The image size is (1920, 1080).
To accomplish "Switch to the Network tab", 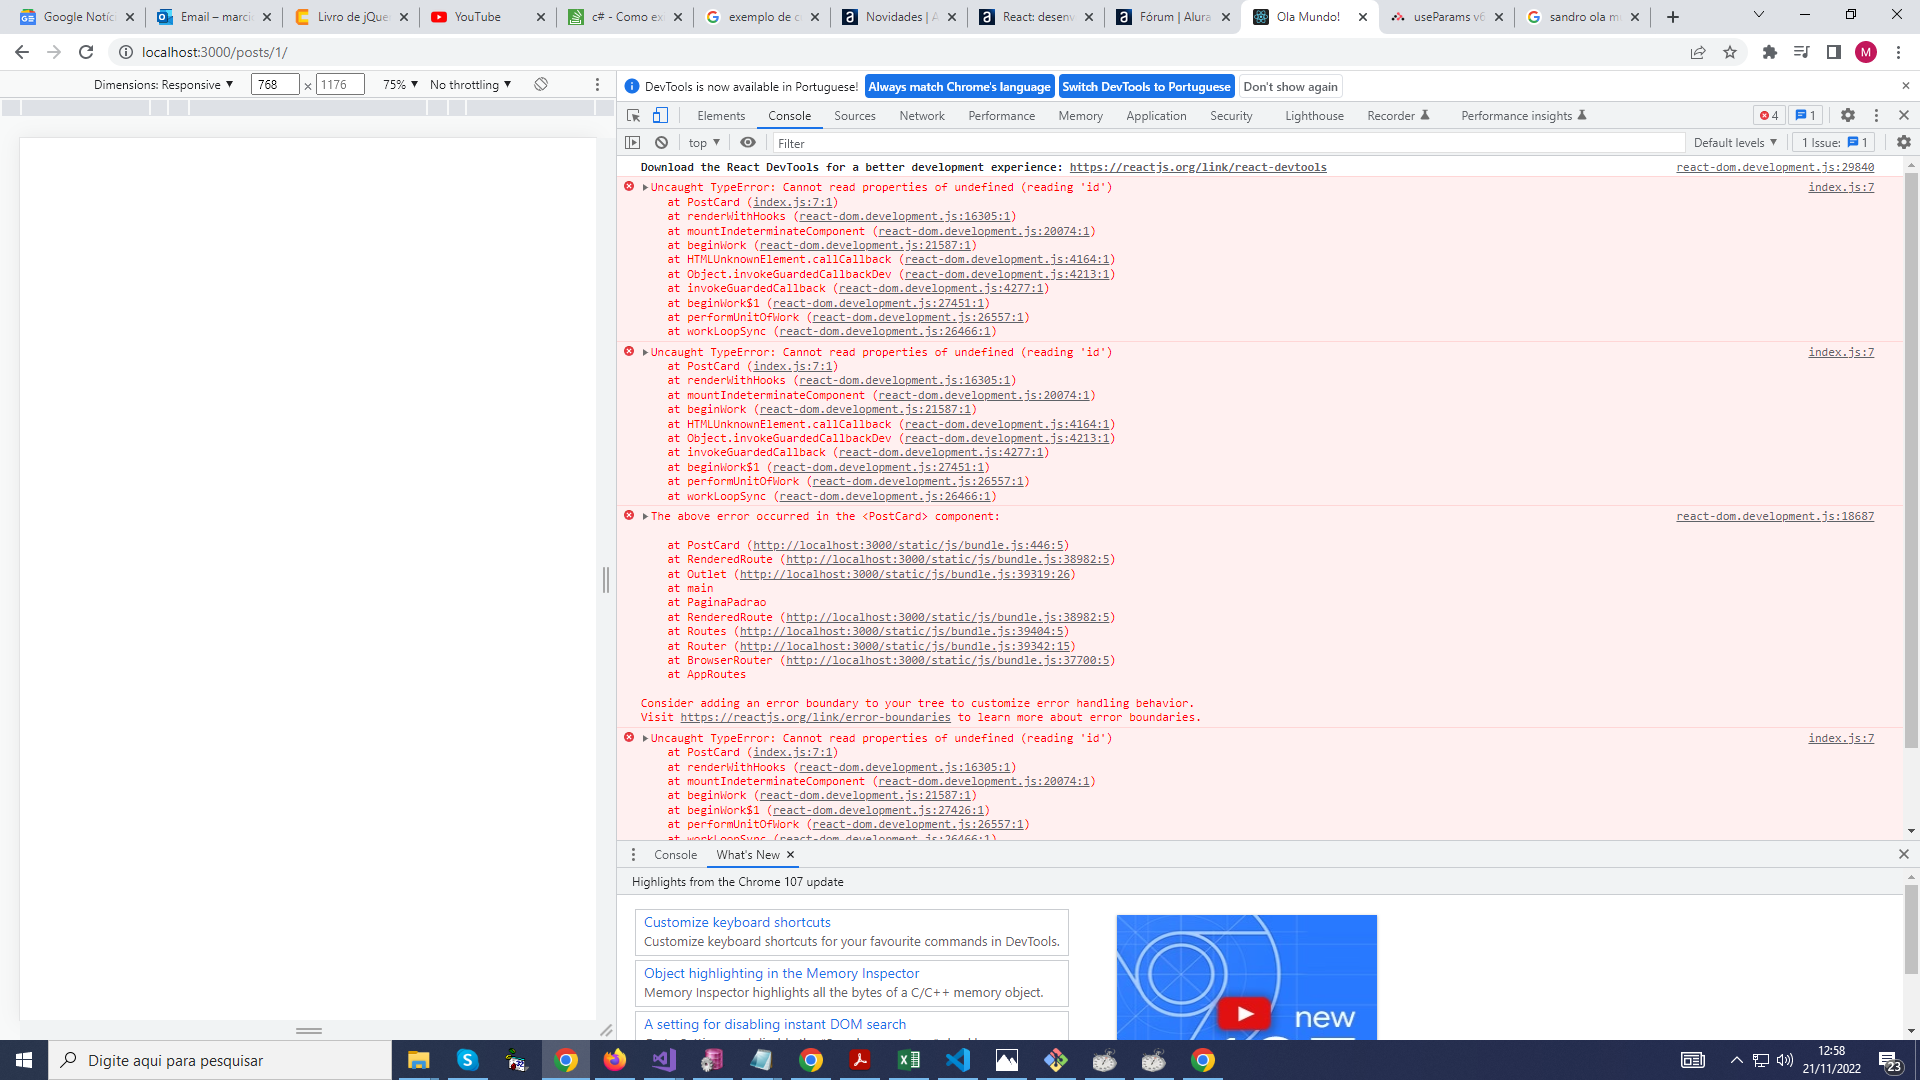I will 922,116.
